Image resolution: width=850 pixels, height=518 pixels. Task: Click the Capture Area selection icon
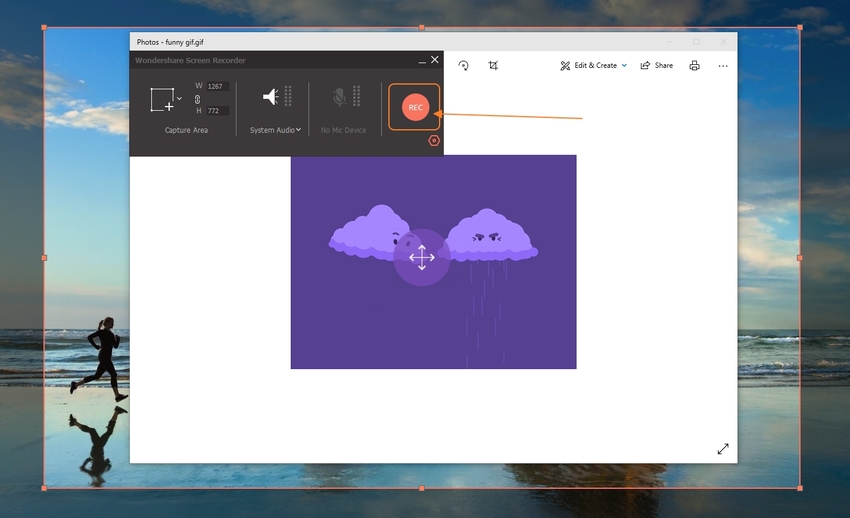click(161, 99)
